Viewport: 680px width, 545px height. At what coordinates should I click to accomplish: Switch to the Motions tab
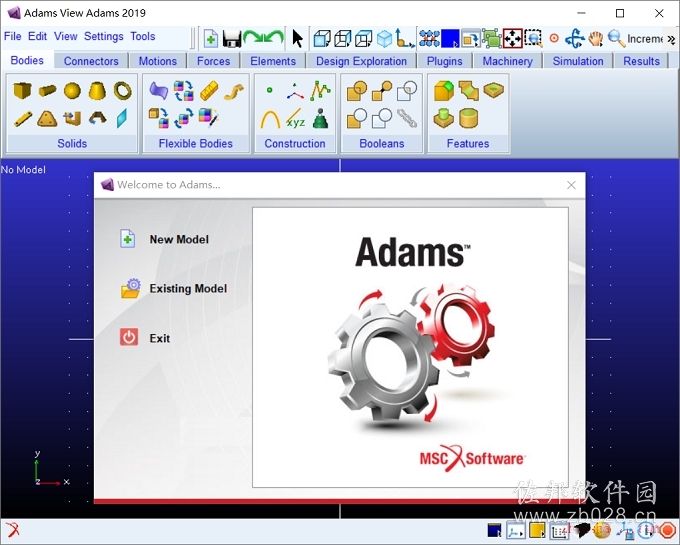click(x=158, y=61)
